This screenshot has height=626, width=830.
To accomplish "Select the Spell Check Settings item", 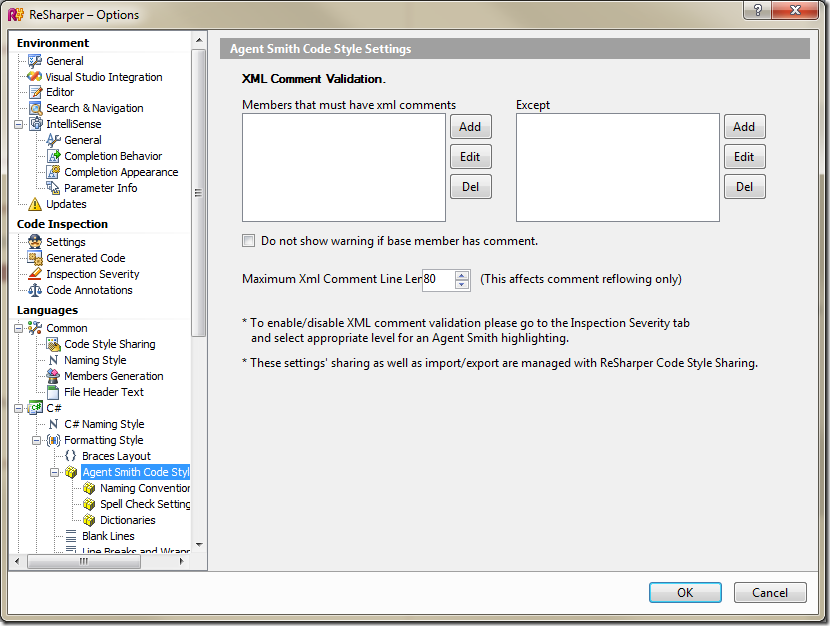I will [x=144, y=504].
